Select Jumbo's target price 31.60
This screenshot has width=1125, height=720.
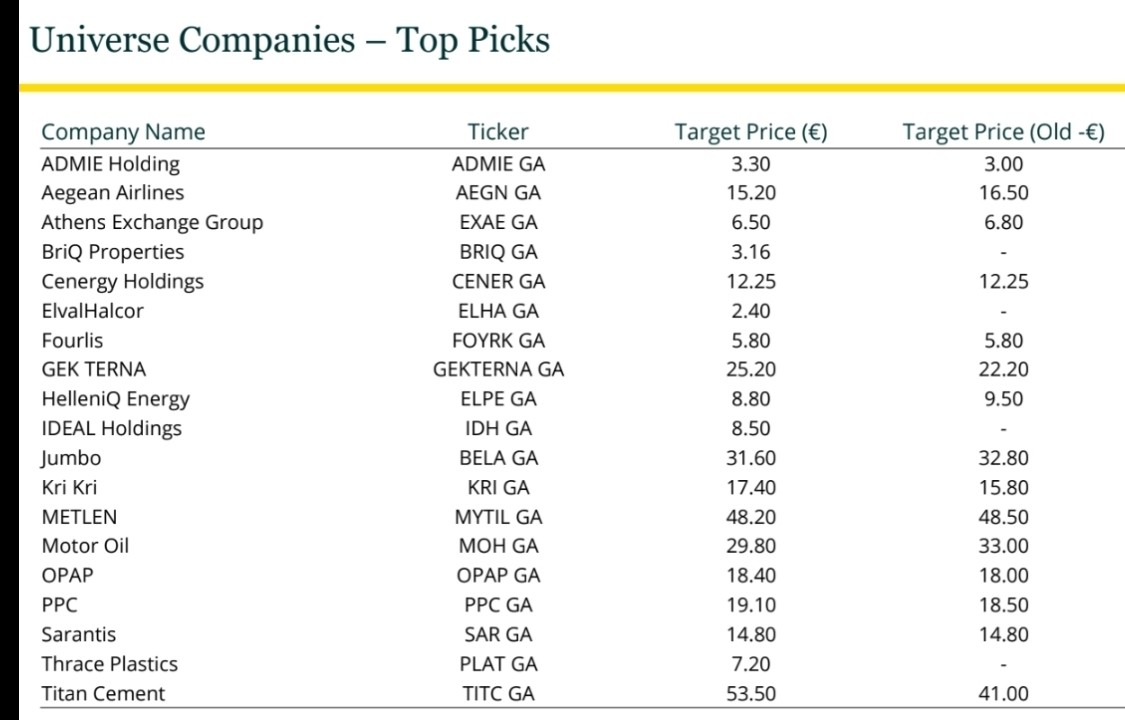[x=751, y=458]
